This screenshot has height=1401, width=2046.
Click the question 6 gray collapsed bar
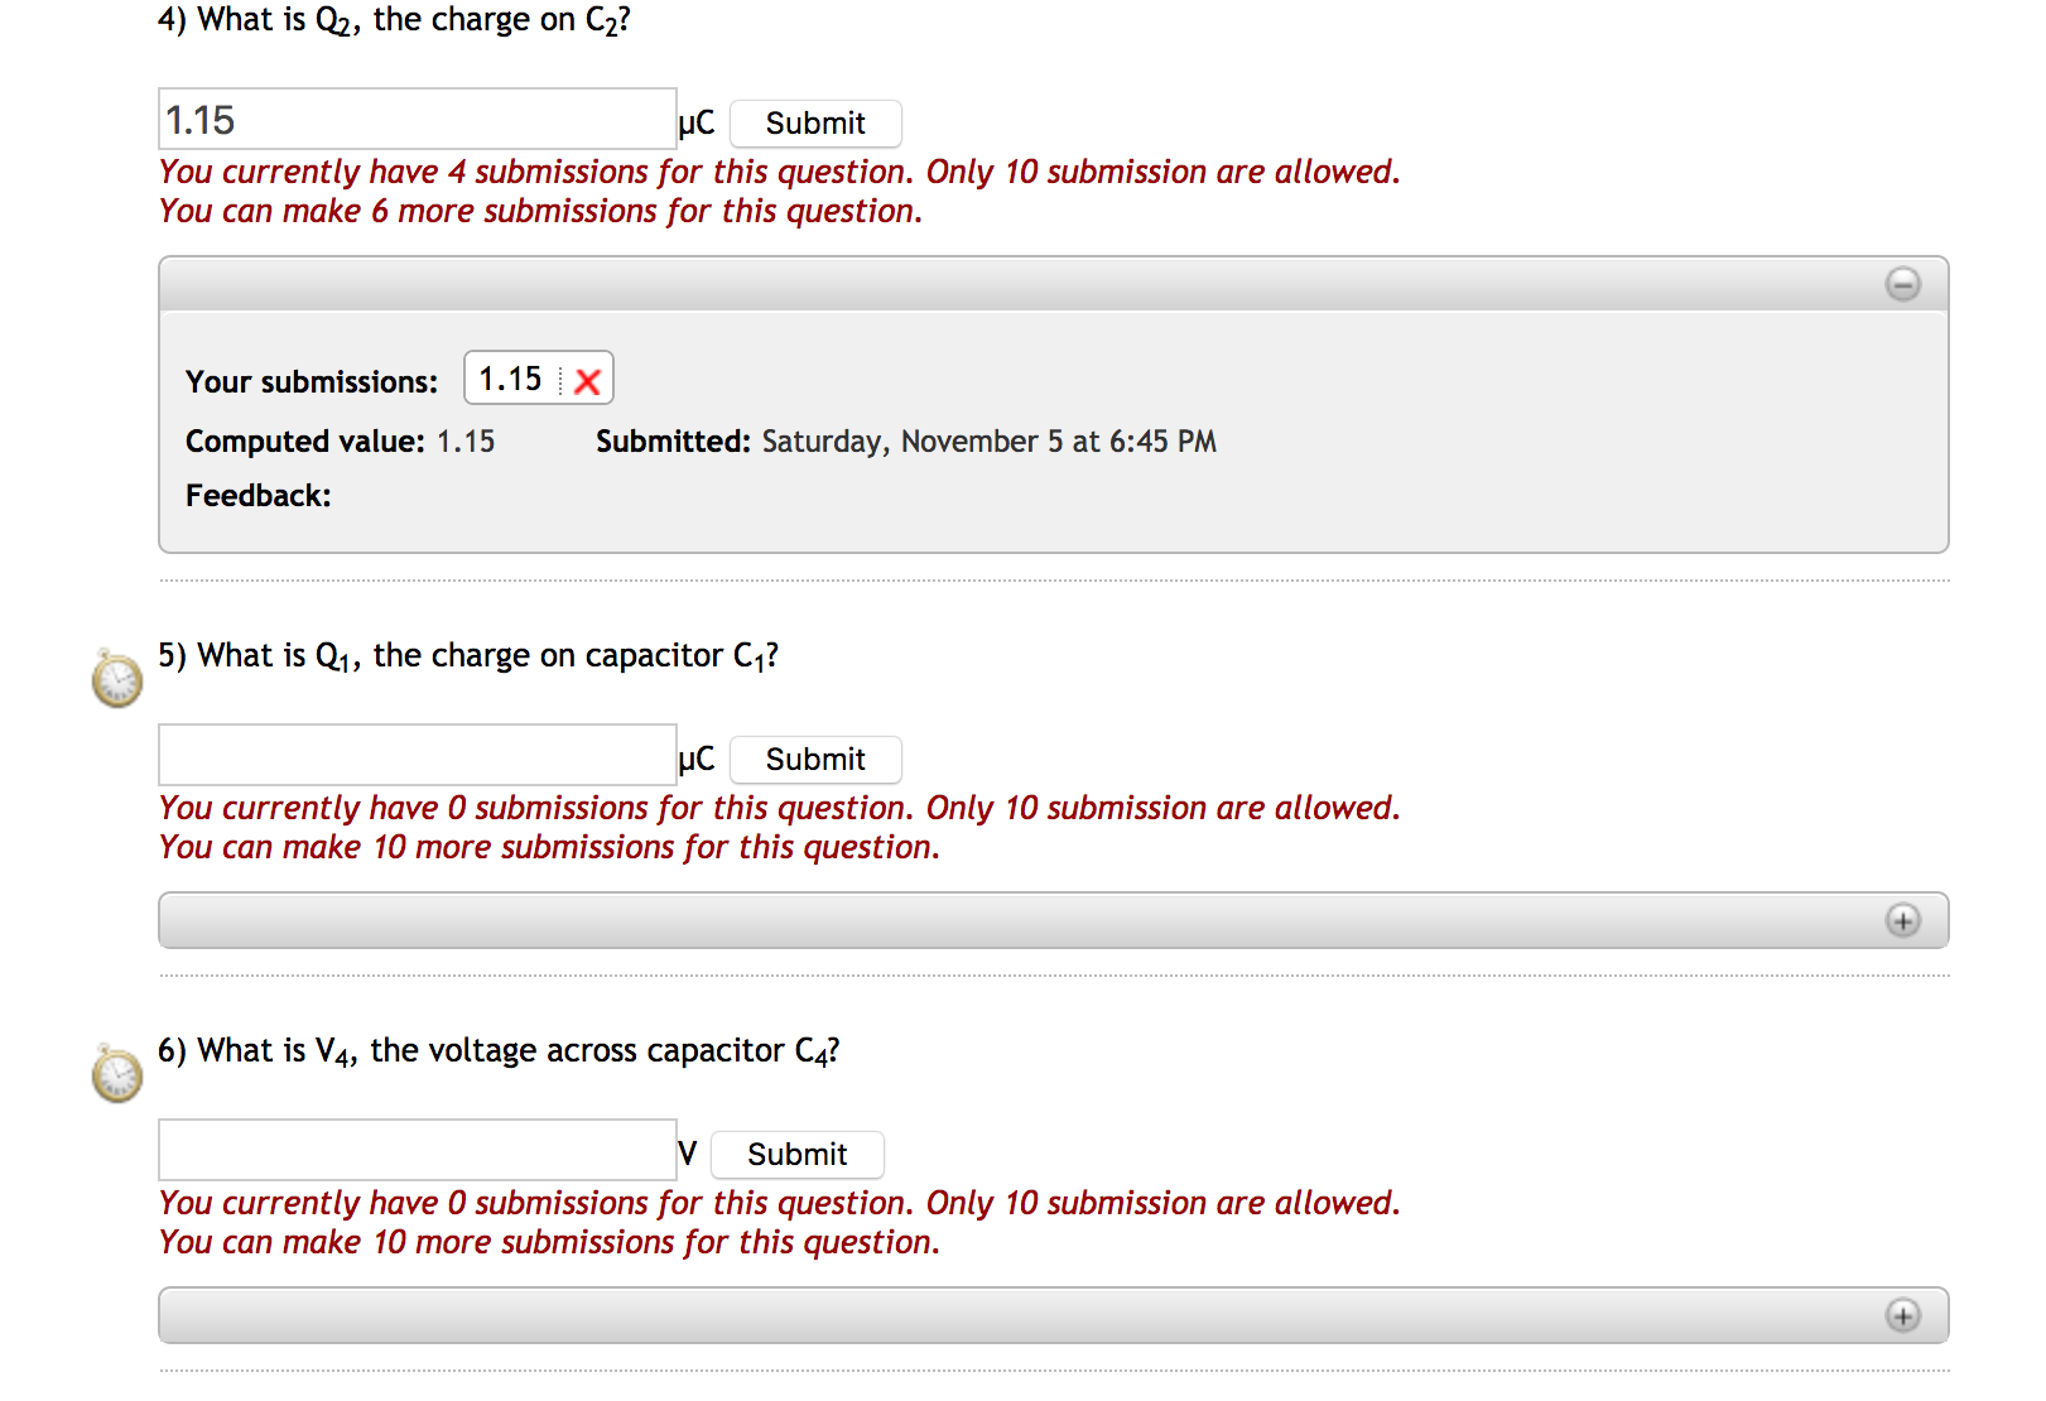point(1000,1315)
